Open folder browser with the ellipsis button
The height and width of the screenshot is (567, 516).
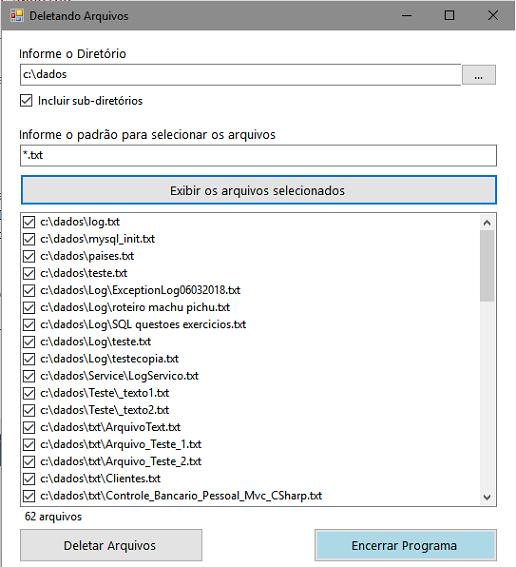click(x=479, y=75)
